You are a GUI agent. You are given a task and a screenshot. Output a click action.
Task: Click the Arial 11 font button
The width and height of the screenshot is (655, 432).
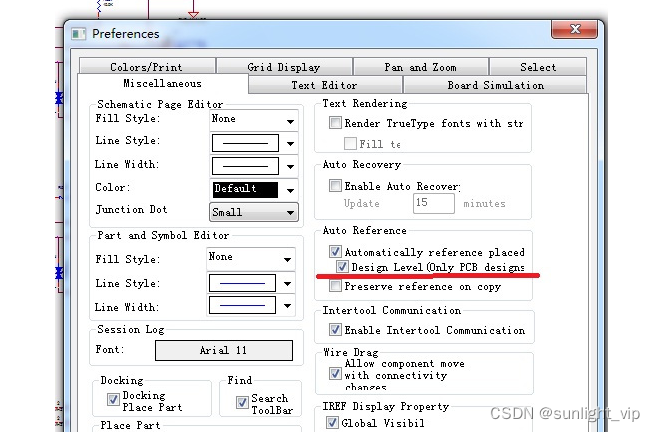[223, 350]
